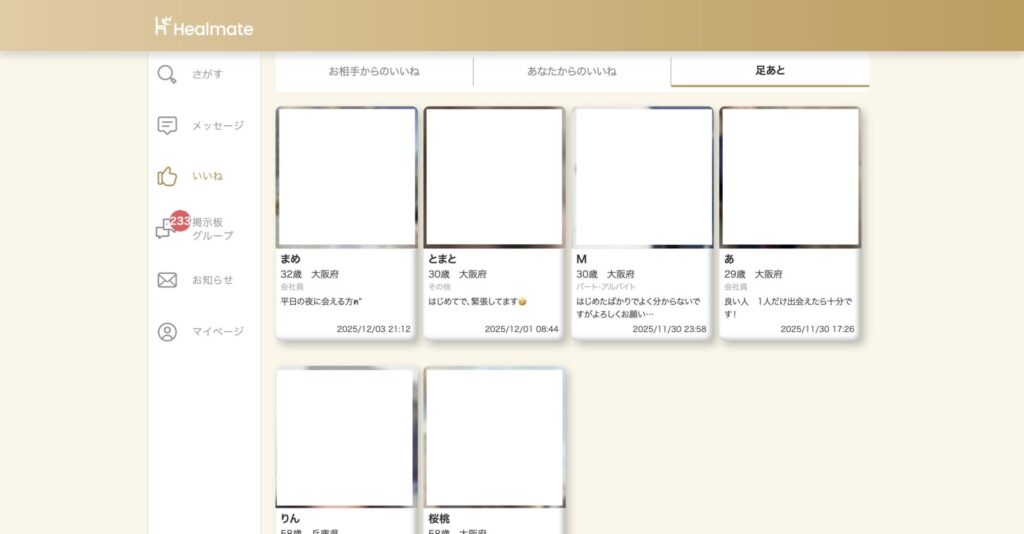Switch to あなたからのいいね tab
The width and height of the screenshot is (1024, 534).
572,72
